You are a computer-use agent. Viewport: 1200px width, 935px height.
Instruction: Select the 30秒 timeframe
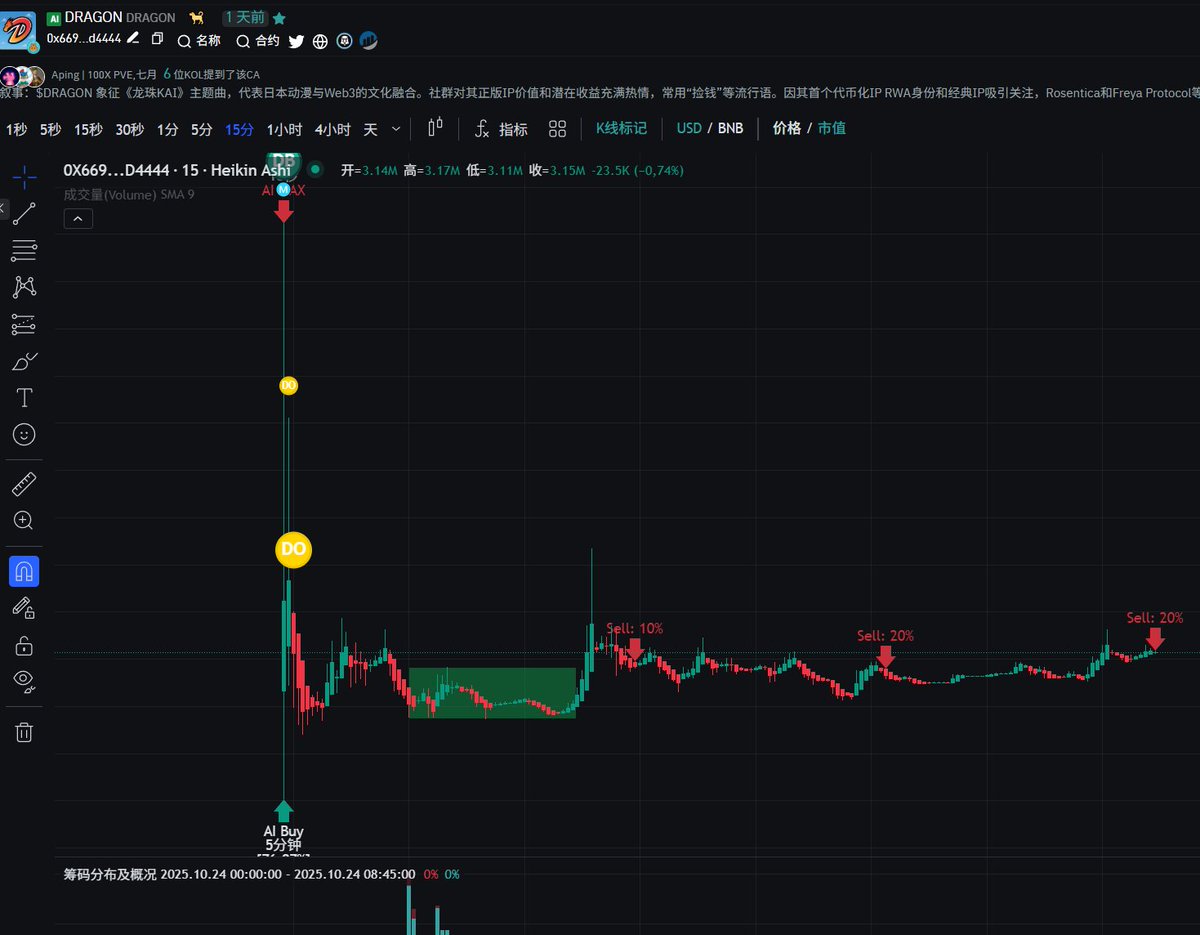point(129,129)
